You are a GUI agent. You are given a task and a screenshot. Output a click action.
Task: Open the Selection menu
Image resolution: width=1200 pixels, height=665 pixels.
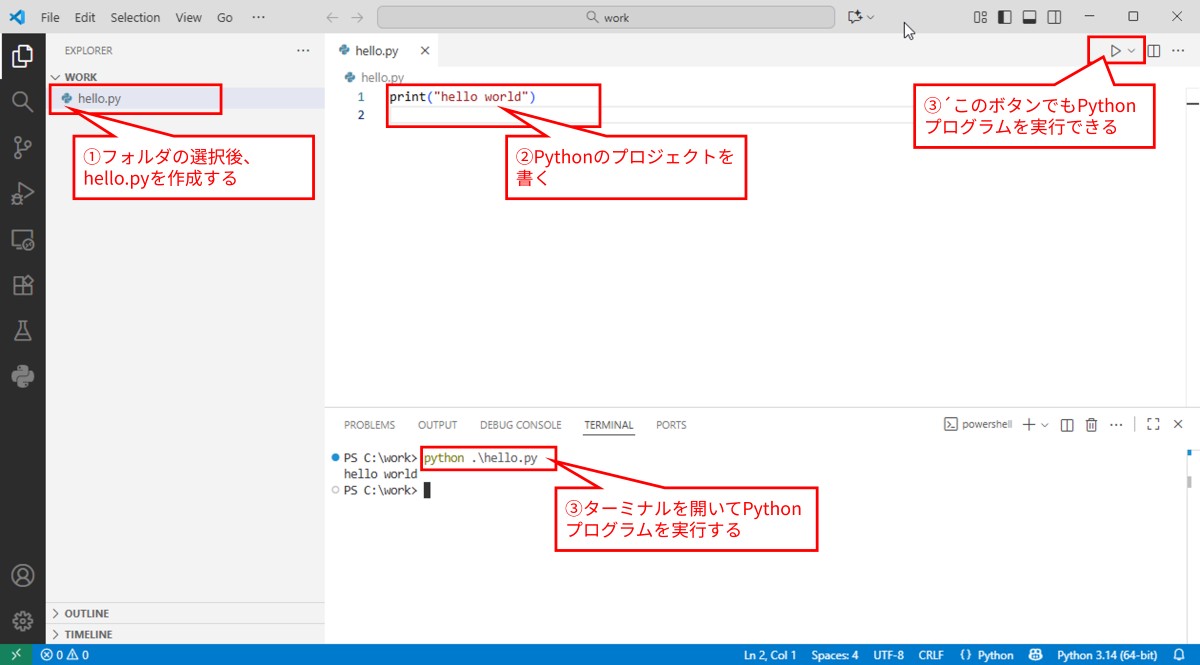pos(135,17)
